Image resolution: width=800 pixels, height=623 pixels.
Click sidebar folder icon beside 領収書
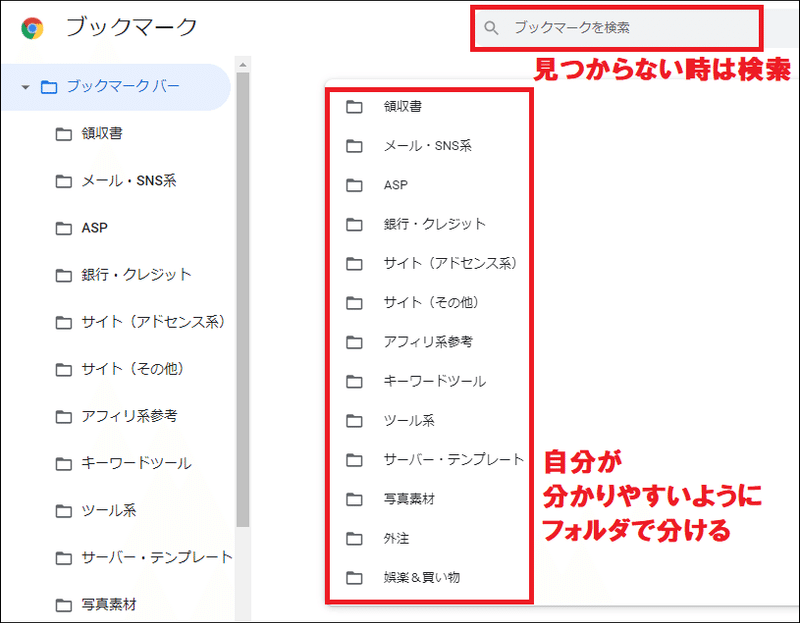click(x=63, y=134)
